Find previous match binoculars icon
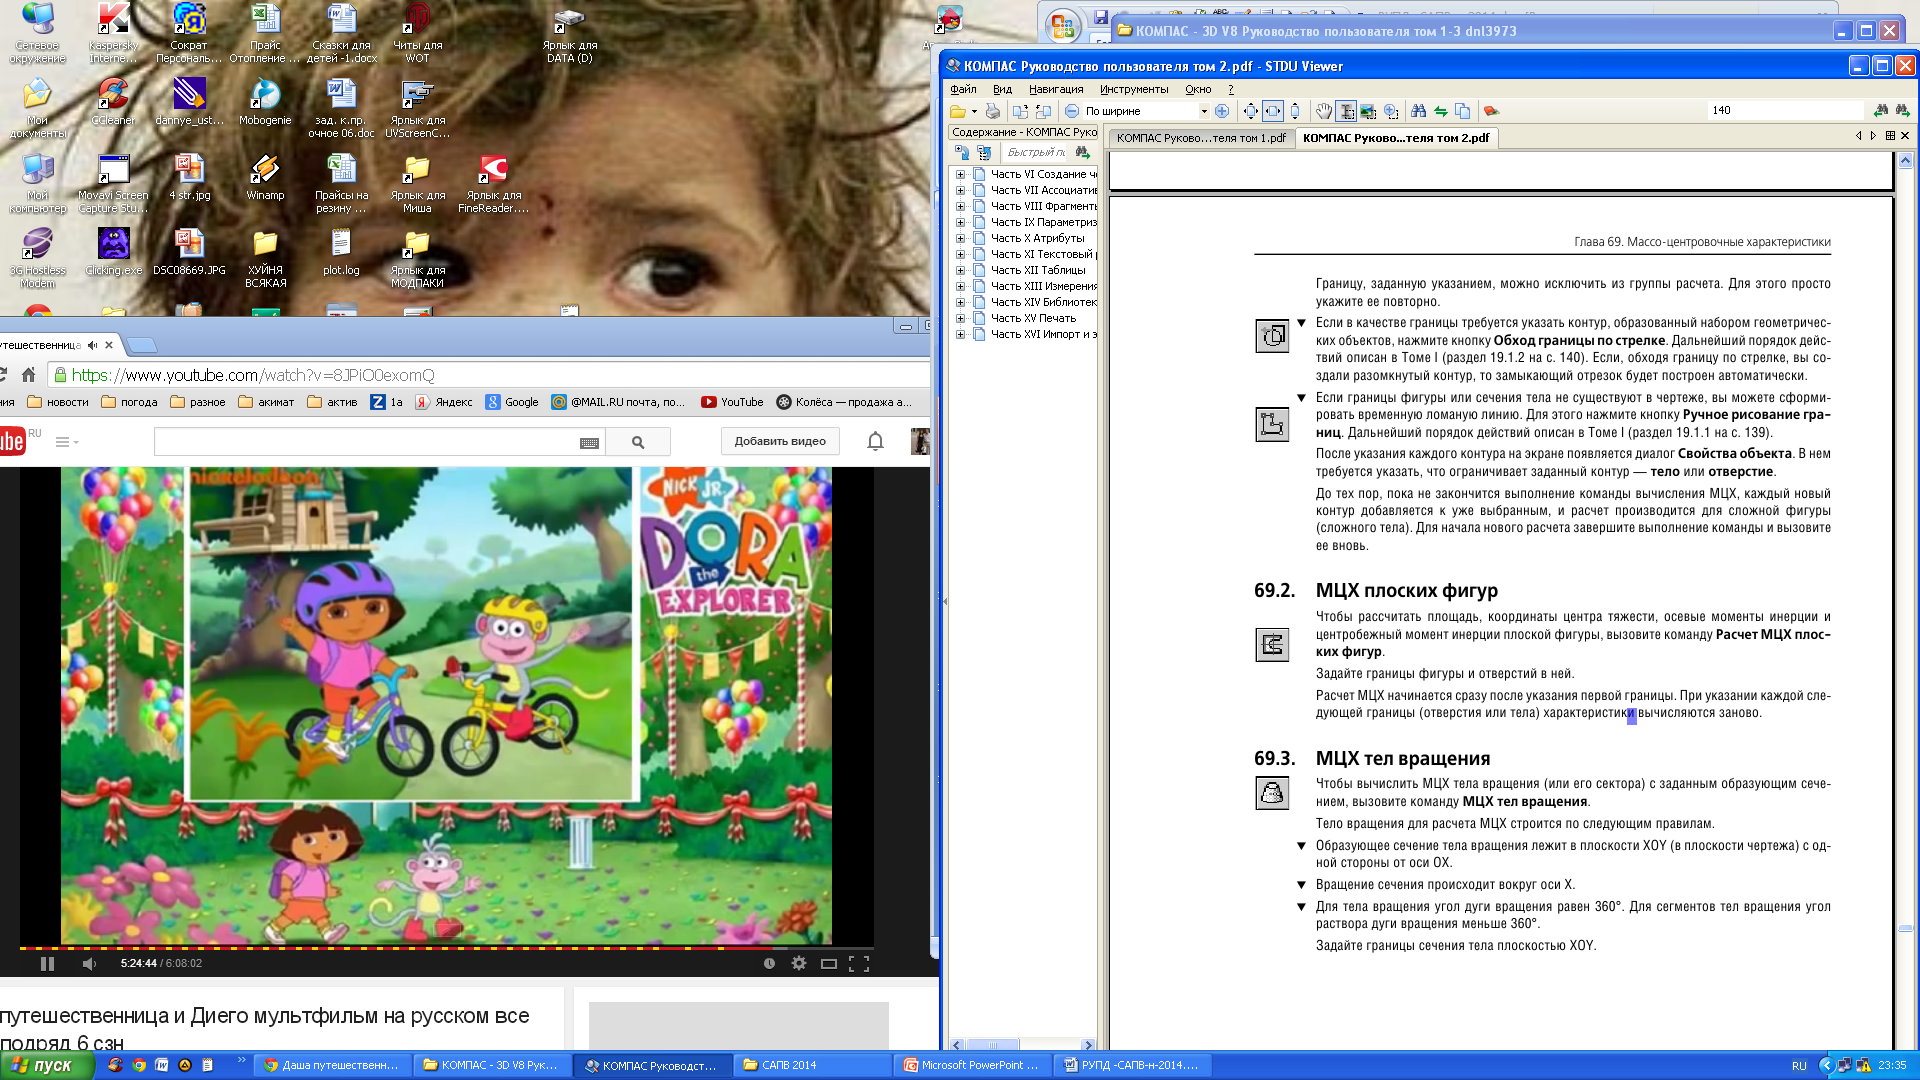Image resolution: width=1920 pixels, height=1080 pixels. tap(1881, 110)
